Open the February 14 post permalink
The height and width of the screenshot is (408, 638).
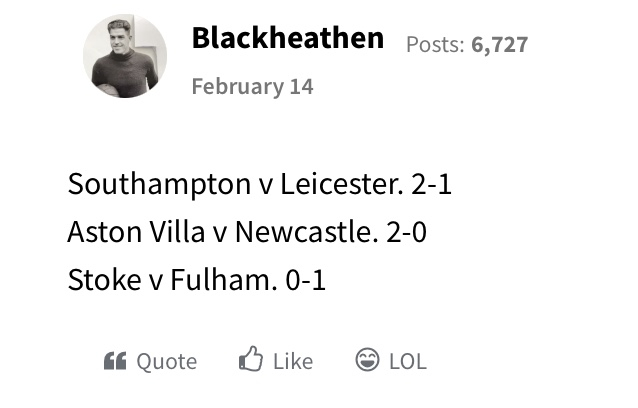pos(252,87)
